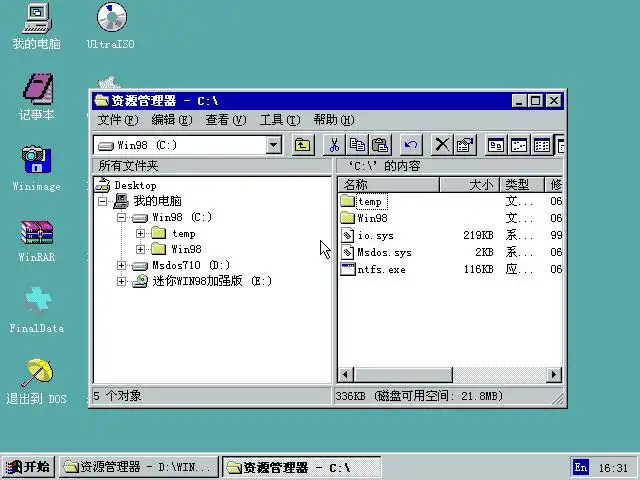Viewport: 640px width, 480px height.
Task: Select Desktop in the folder tree
Action: tap(135, 185)
